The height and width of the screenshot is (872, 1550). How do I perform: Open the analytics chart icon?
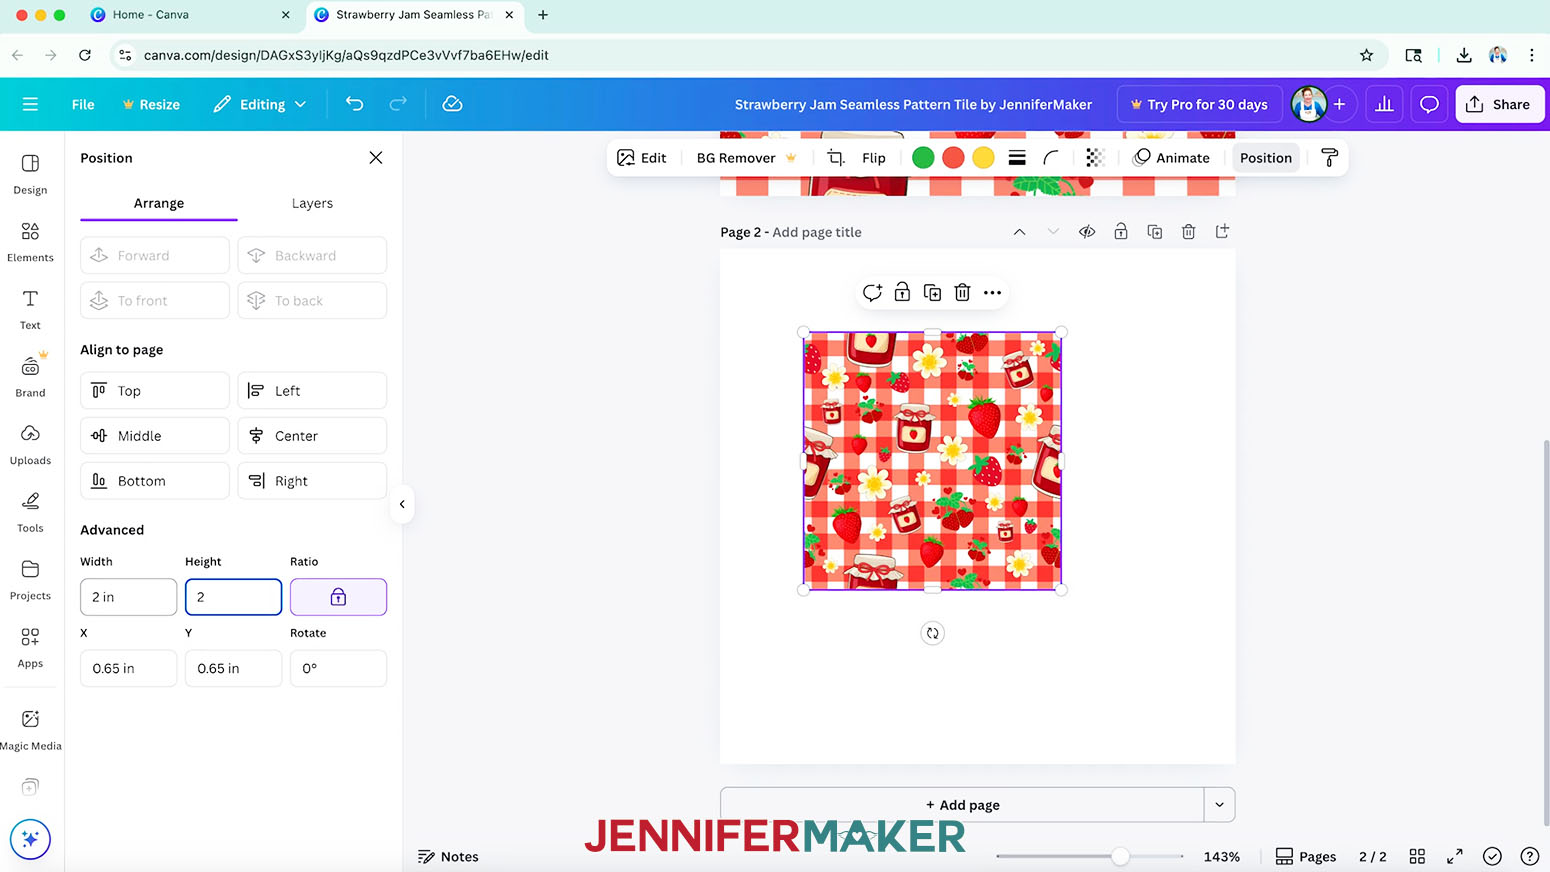click(x=1384, y=104)
